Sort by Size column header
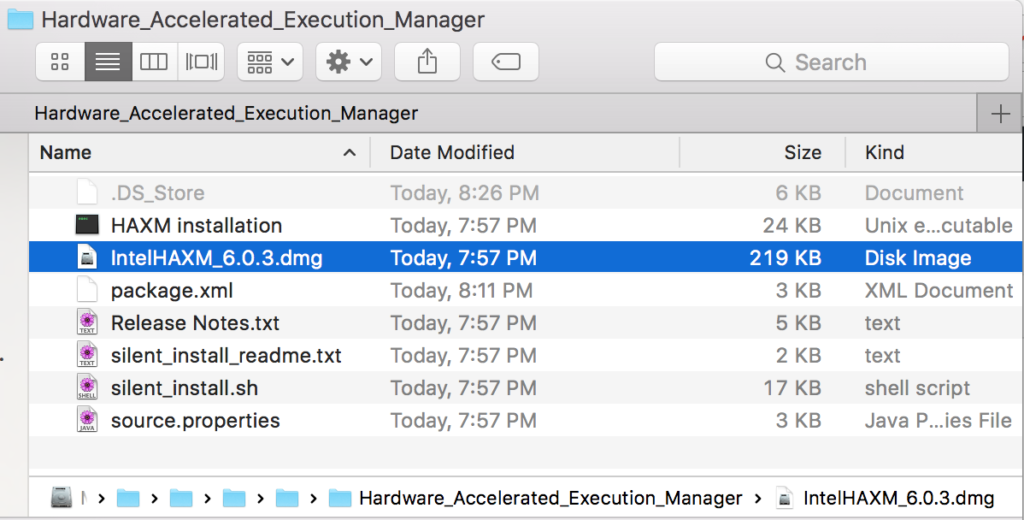 click(803, 153)
